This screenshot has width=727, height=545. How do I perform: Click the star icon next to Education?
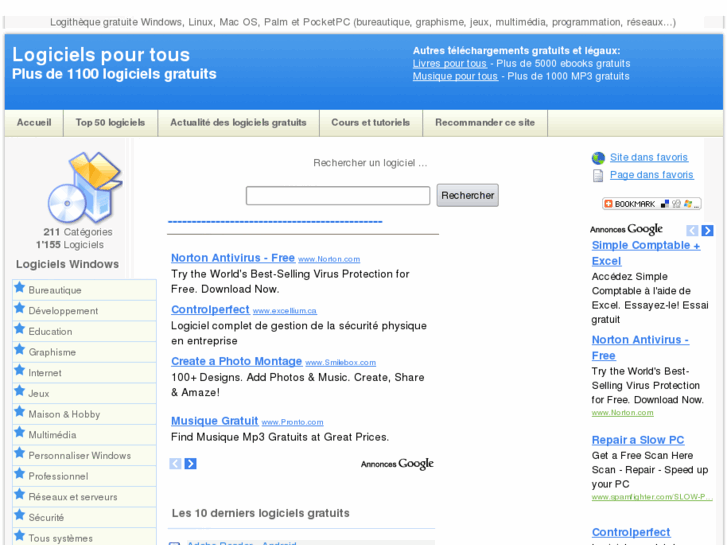click(19, 329)
